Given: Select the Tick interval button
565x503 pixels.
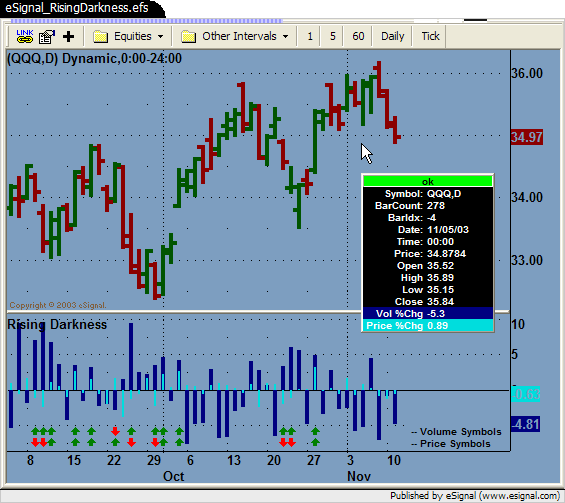Looking at the screenshot, I should 430,36.
